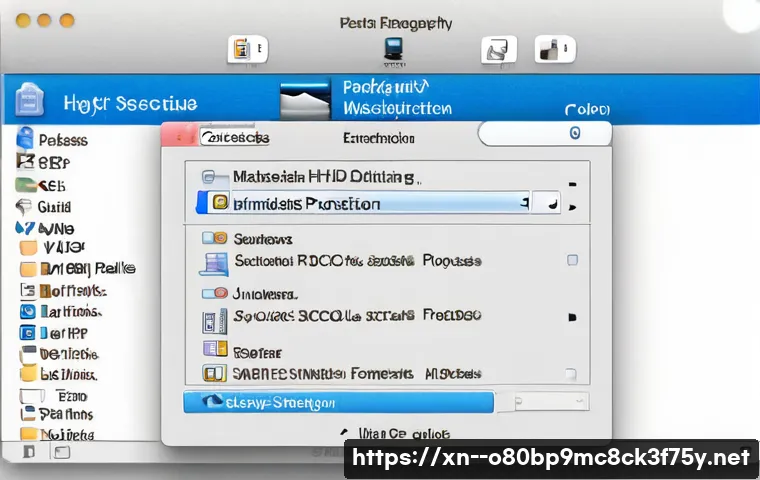Viewport: 760px width, 480px height.
Task: Toggle the checkbox on the SQOtaes SCCOlla row
Action: 572,317
